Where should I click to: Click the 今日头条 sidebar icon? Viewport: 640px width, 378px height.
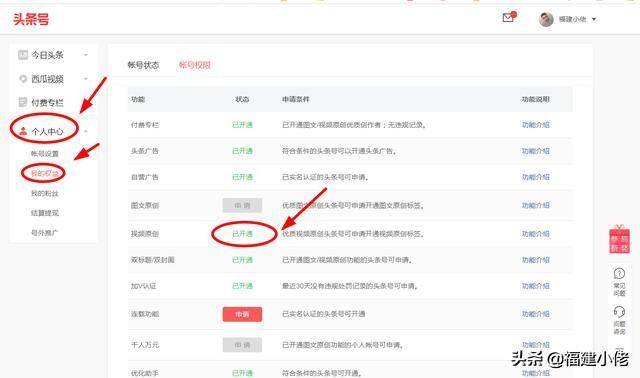pyautogui.click(x=23, y=55)
